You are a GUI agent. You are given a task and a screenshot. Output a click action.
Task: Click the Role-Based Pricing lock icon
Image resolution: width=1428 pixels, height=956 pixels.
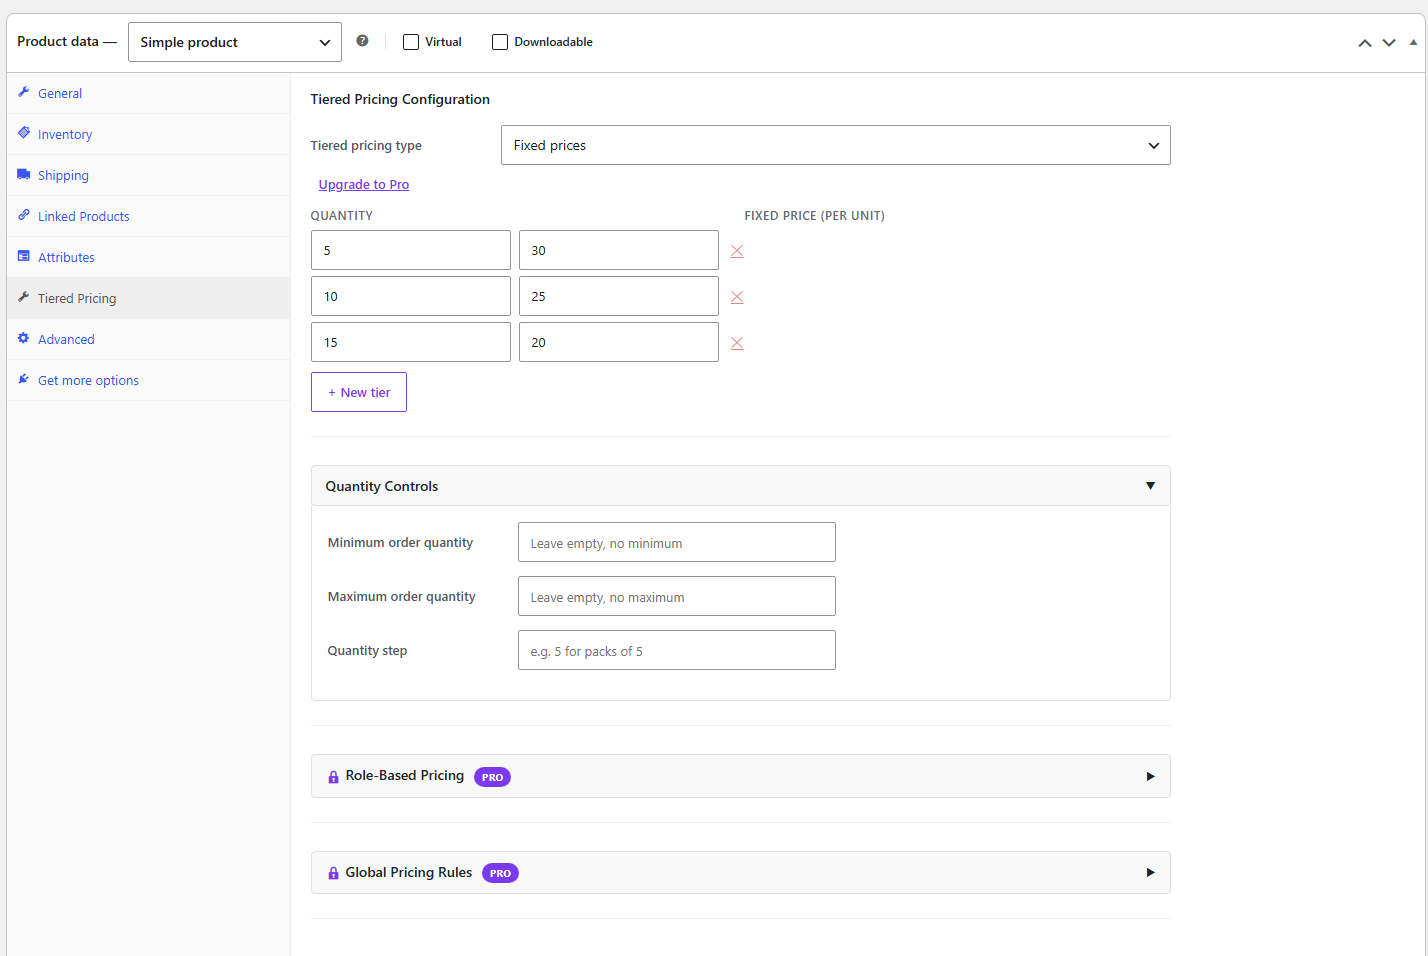(333, 777)
